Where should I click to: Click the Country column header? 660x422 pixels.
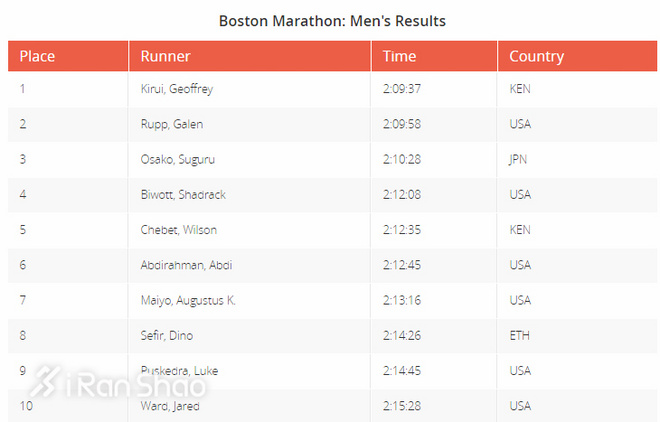point(536,57)
